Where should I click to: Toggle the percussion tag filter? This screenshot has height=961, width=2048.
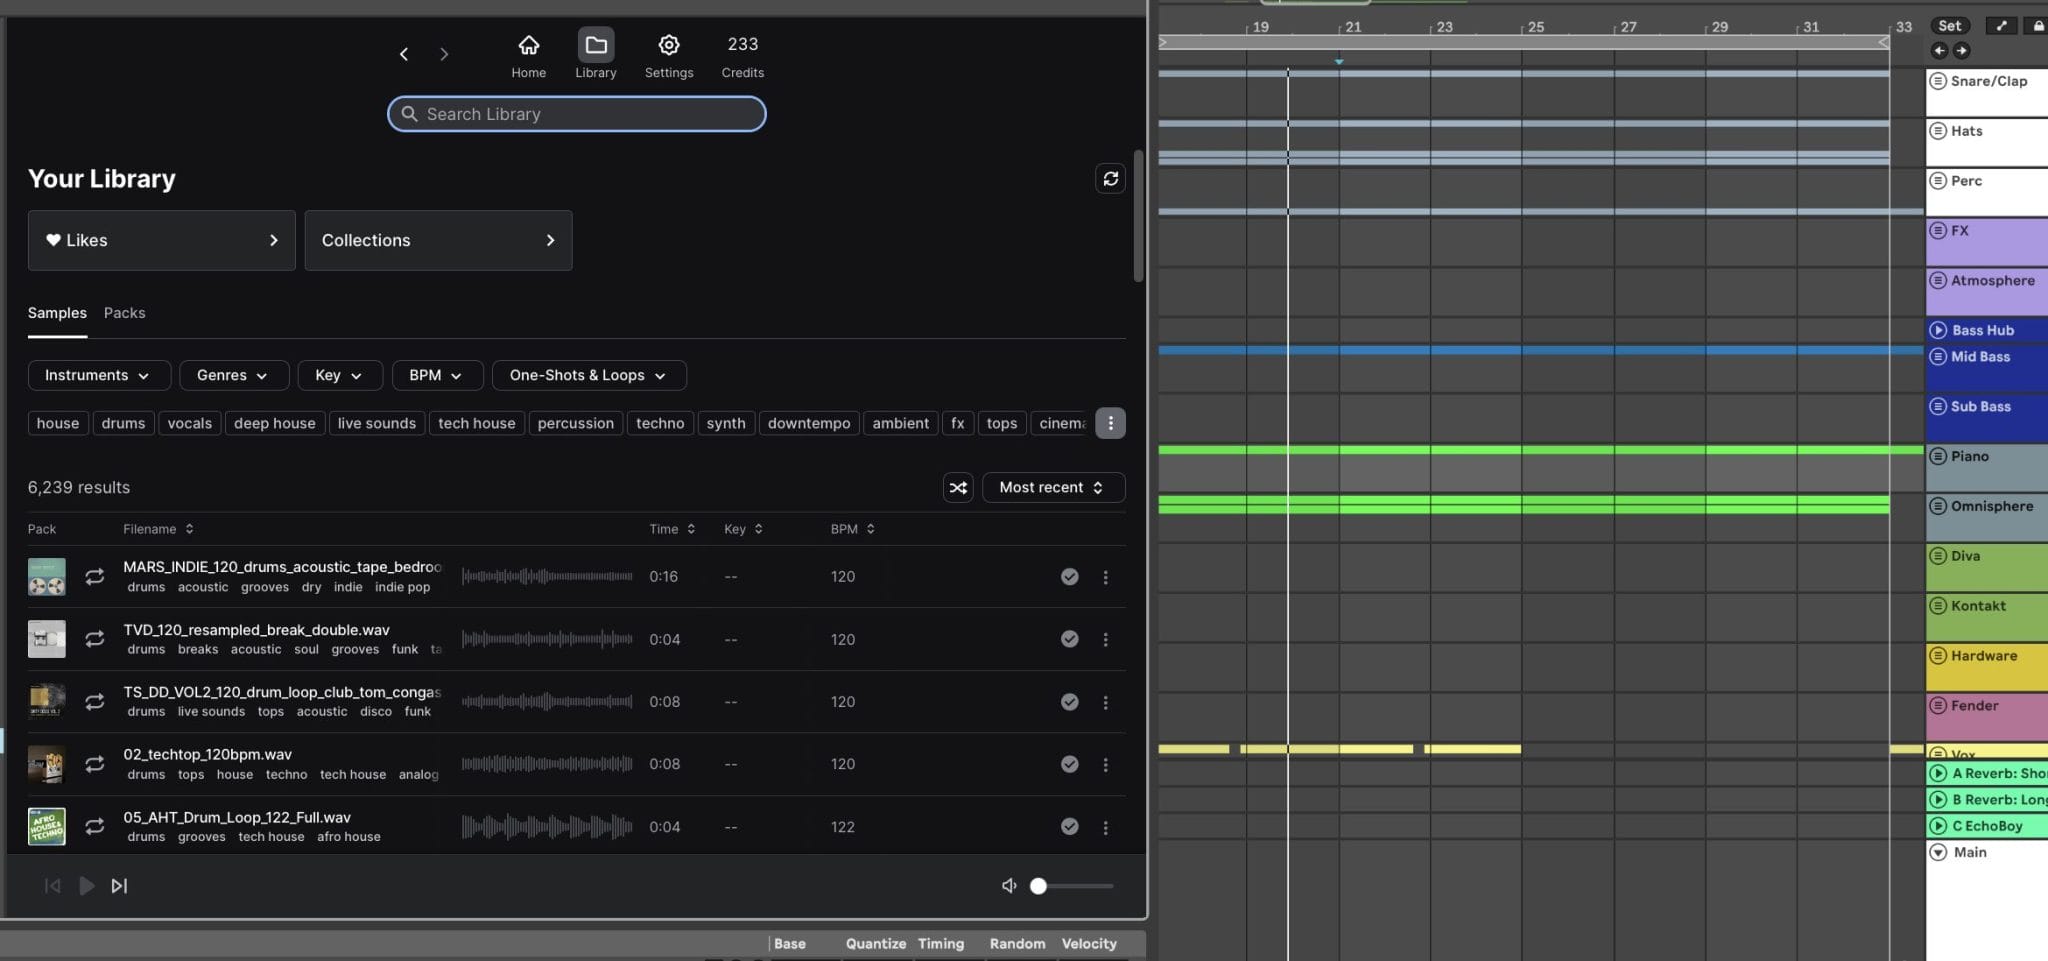(x=575, y=422)
